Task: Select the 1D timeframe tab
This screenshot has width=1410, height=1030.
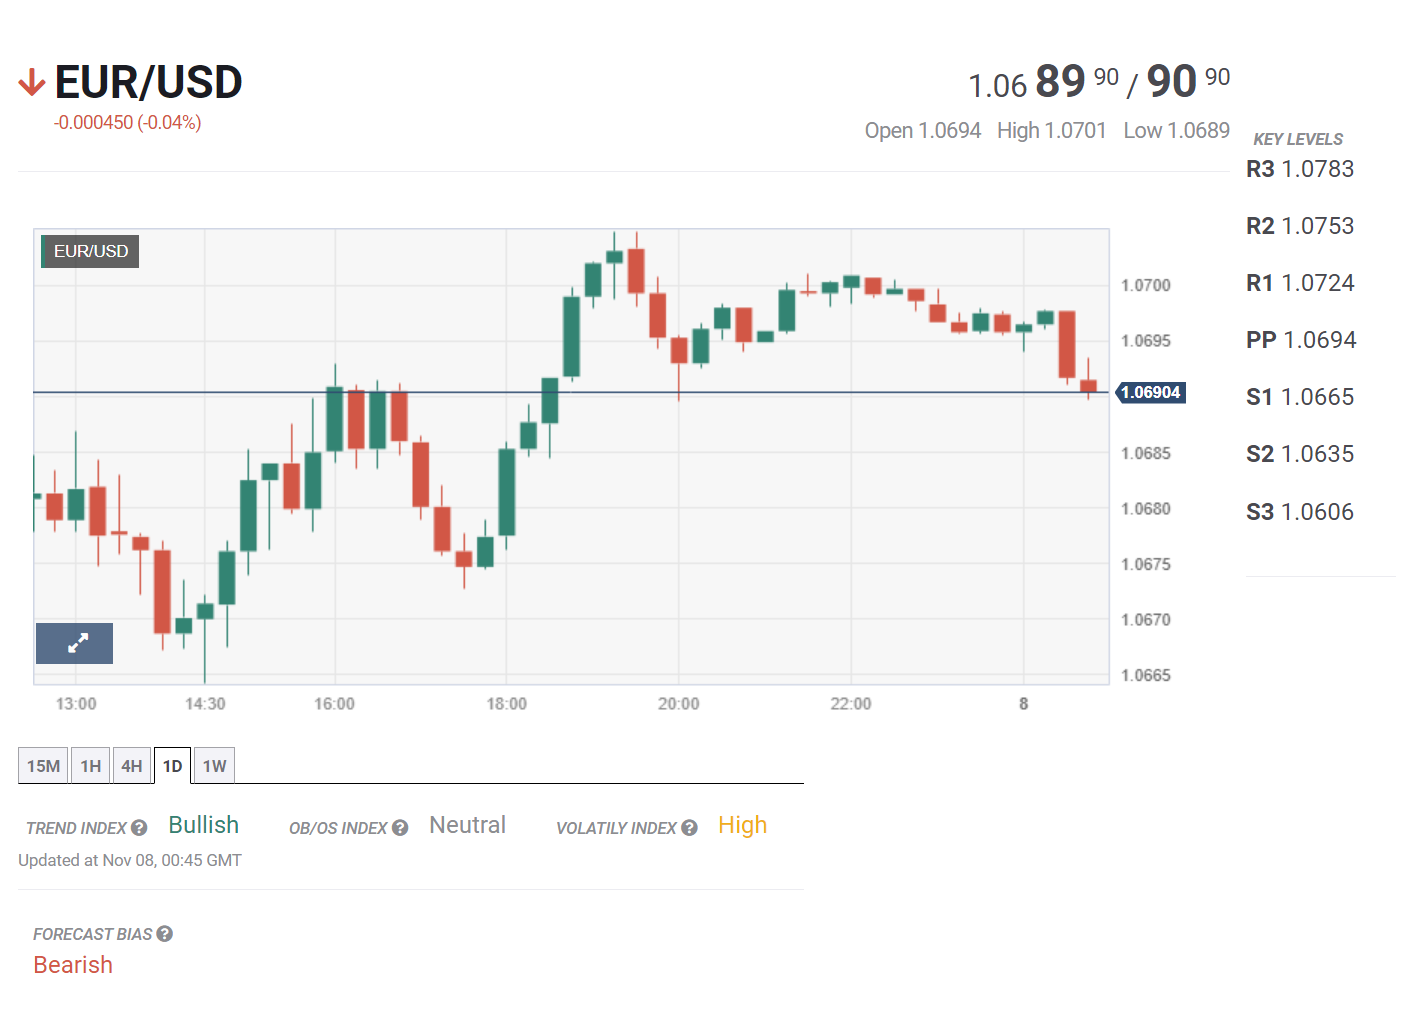Action: click(x=172, y=766)
